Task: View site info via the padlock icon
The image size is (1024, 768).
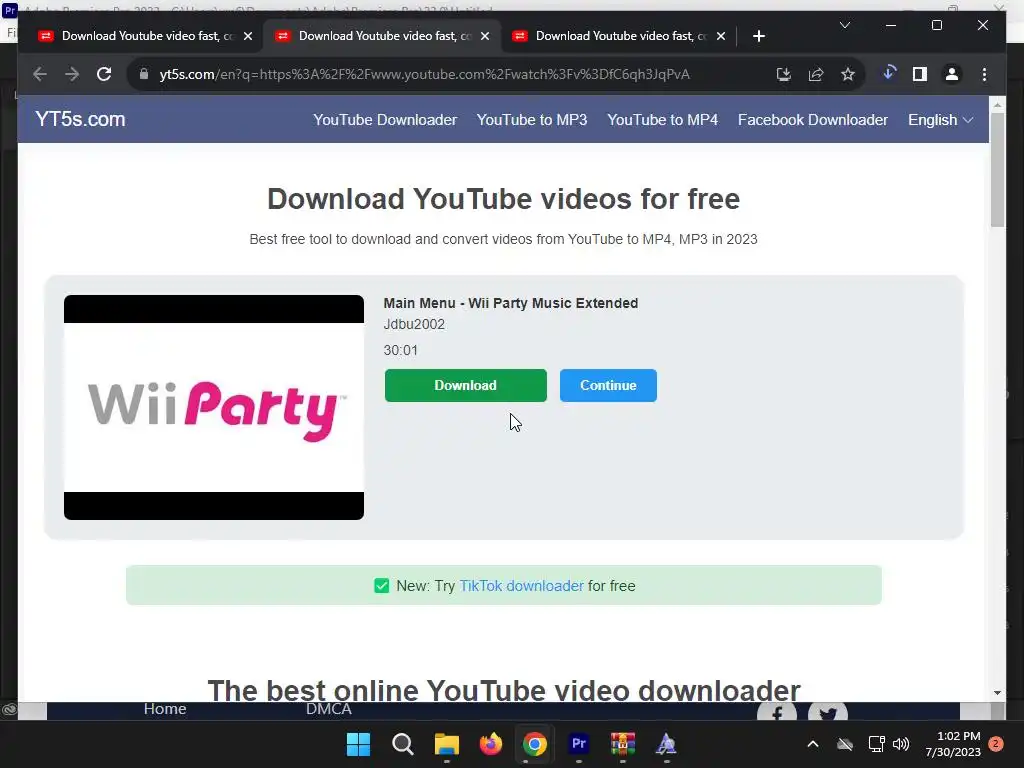Action: (144, 74)
